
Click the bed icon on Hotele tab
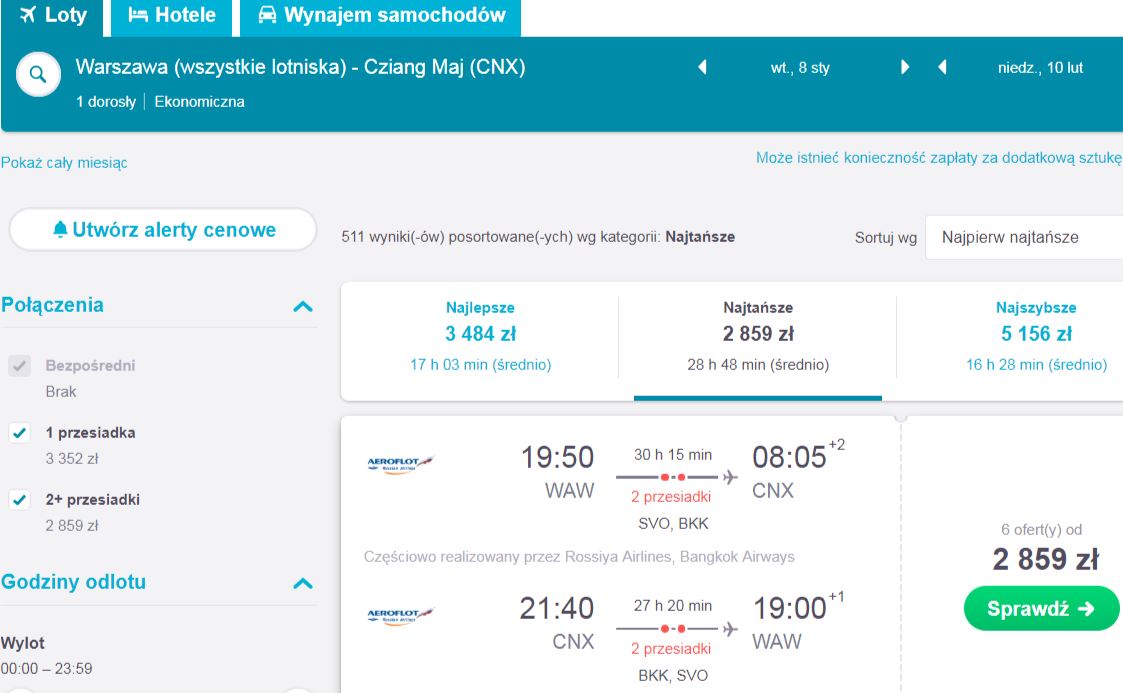point(138,15)
